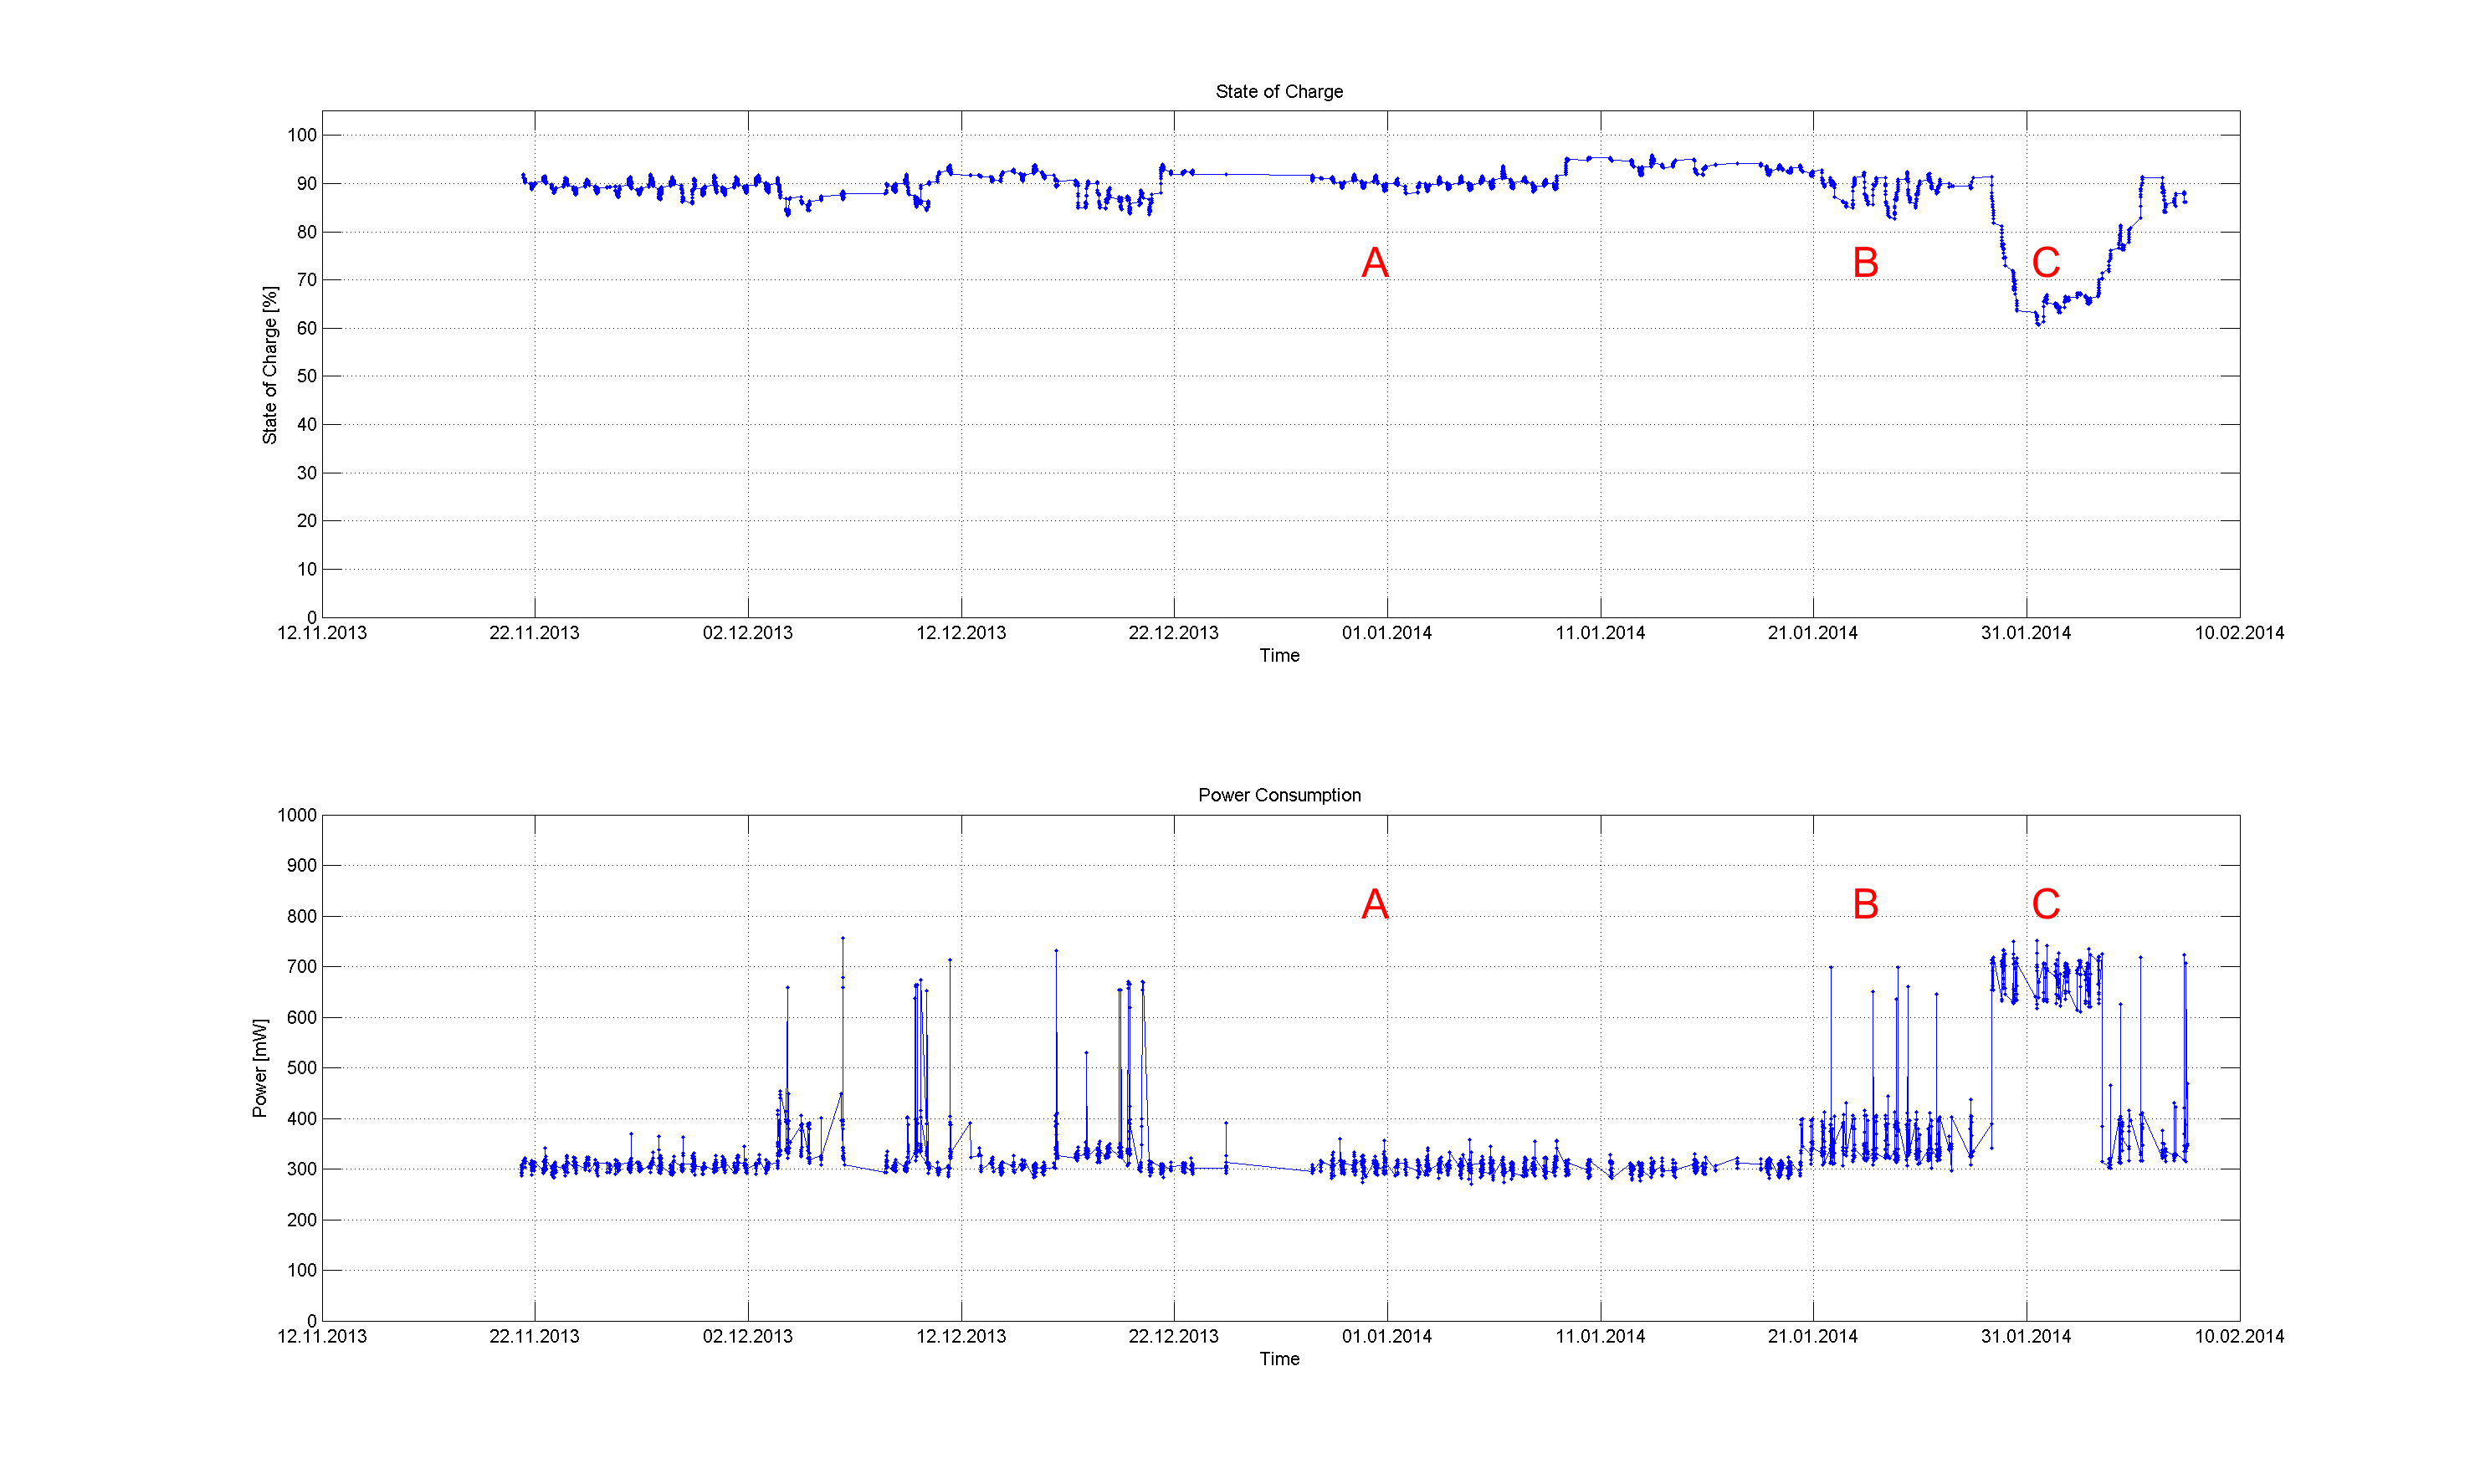Click 02.12.2013 date under Power Consumption plot
2475x1484 pixels.
click(x=748, y=1336)
